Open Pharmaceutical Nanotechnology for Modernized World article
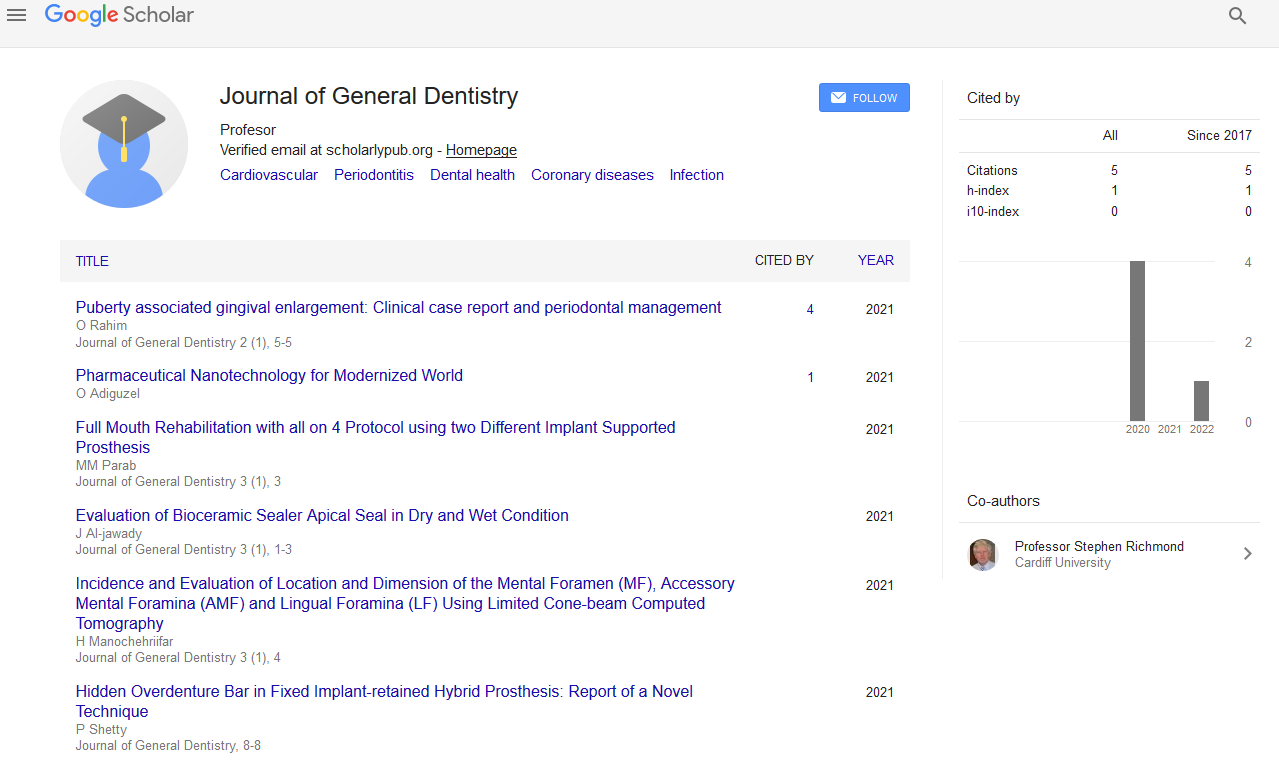The height and width of the screenshot is (764, 1279). pos(269,376)
